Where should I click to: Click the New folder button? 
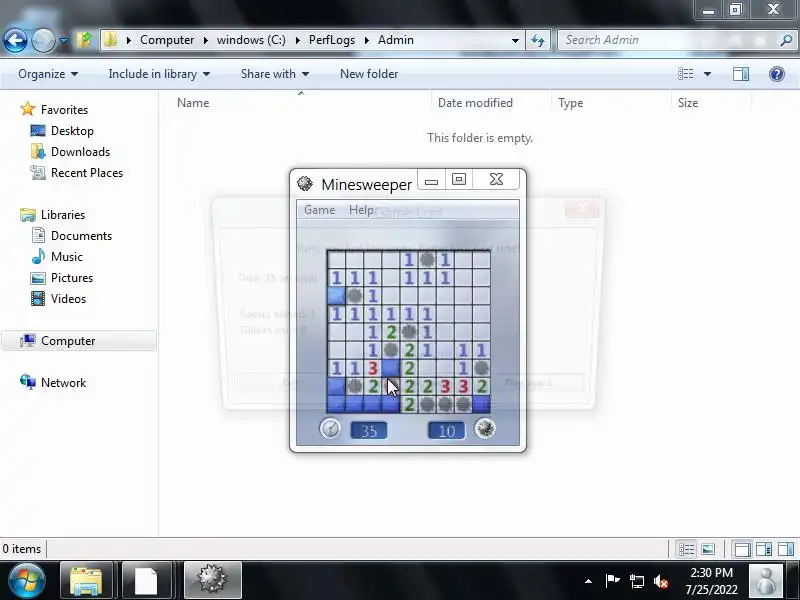[369, 74]
